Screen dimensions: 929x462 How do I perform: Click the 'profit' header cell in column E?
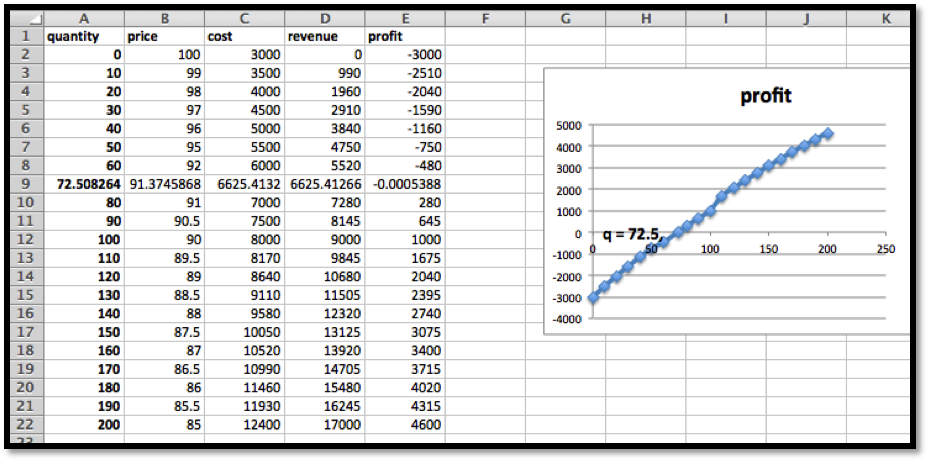coord(405,36)
